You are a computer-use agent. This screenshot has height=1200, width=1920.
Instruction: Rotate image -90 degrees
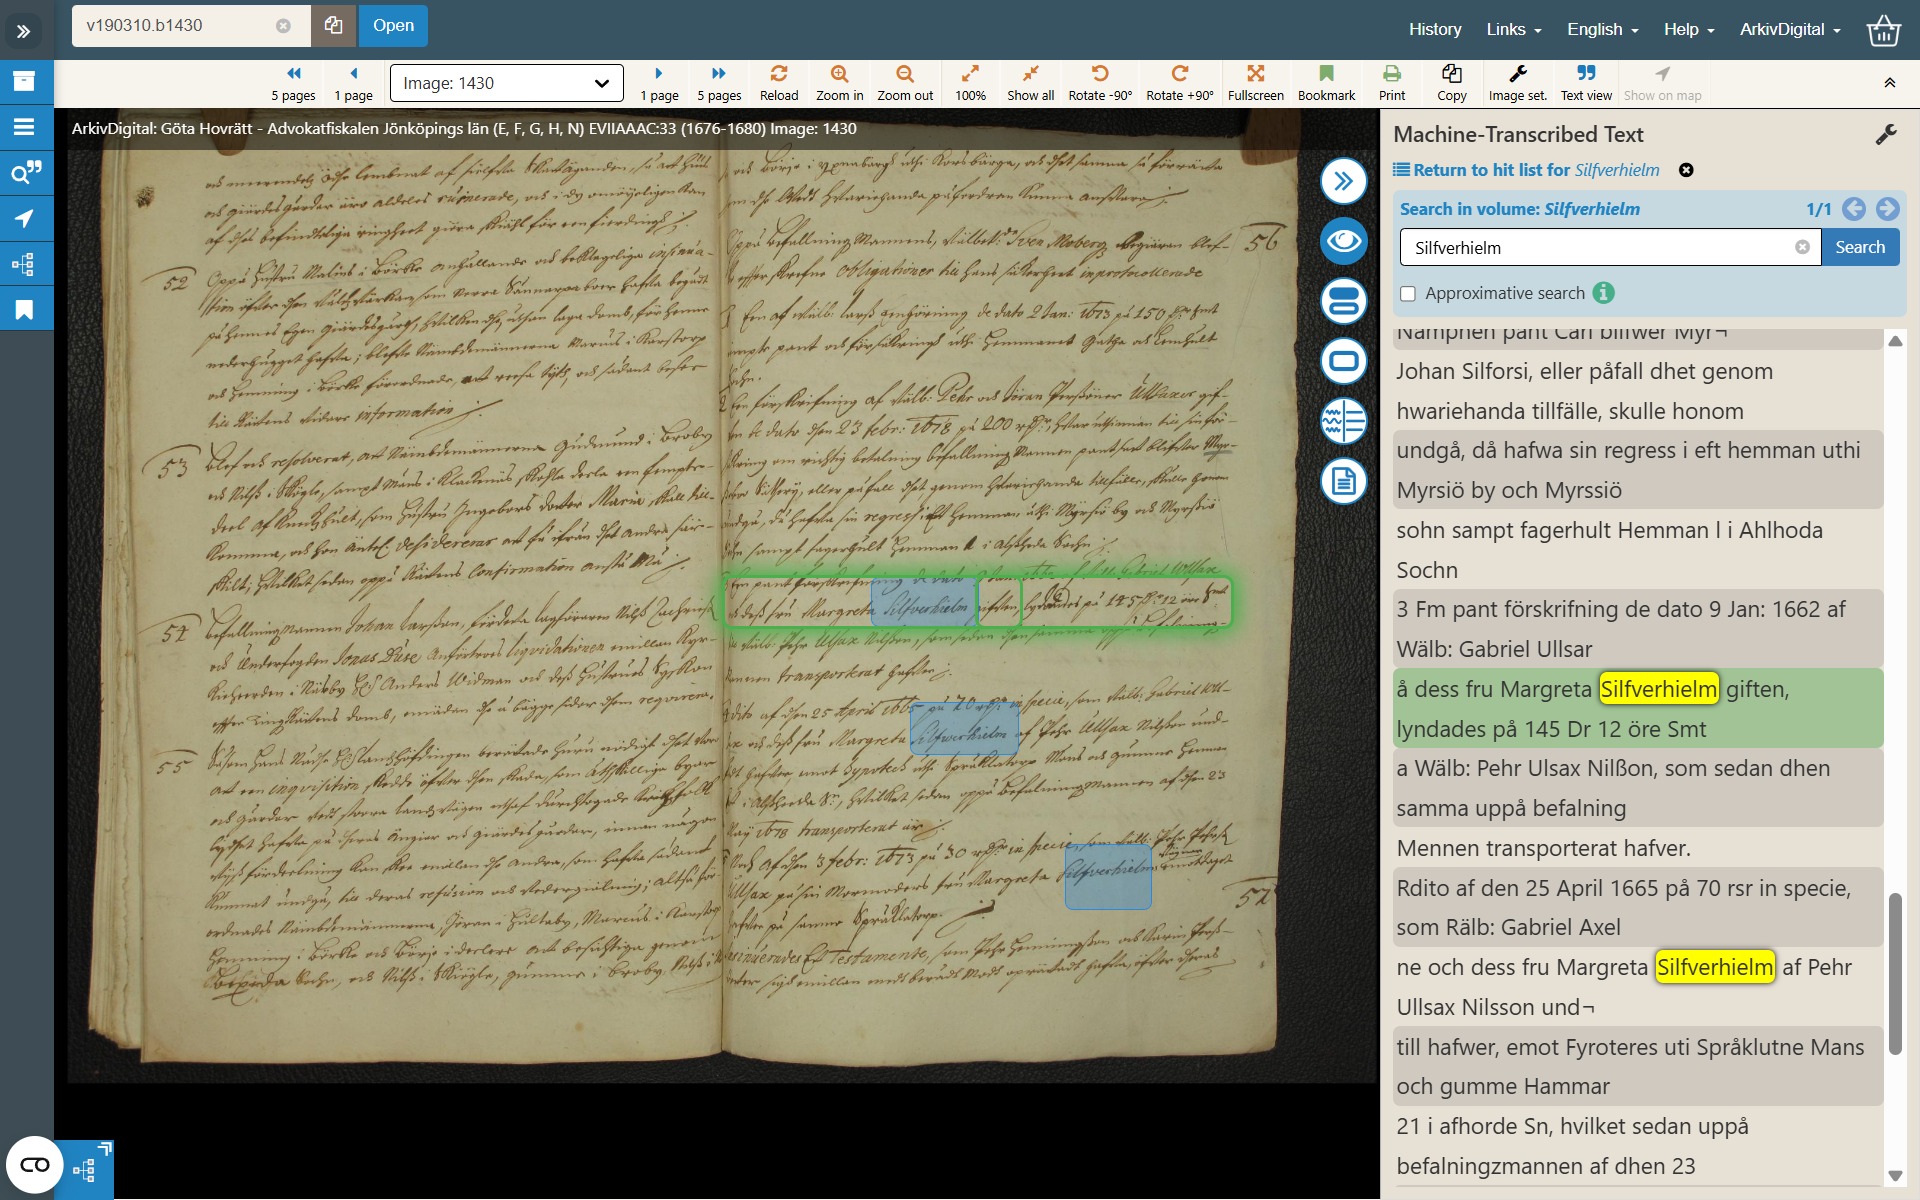[x=1100, y=83]
